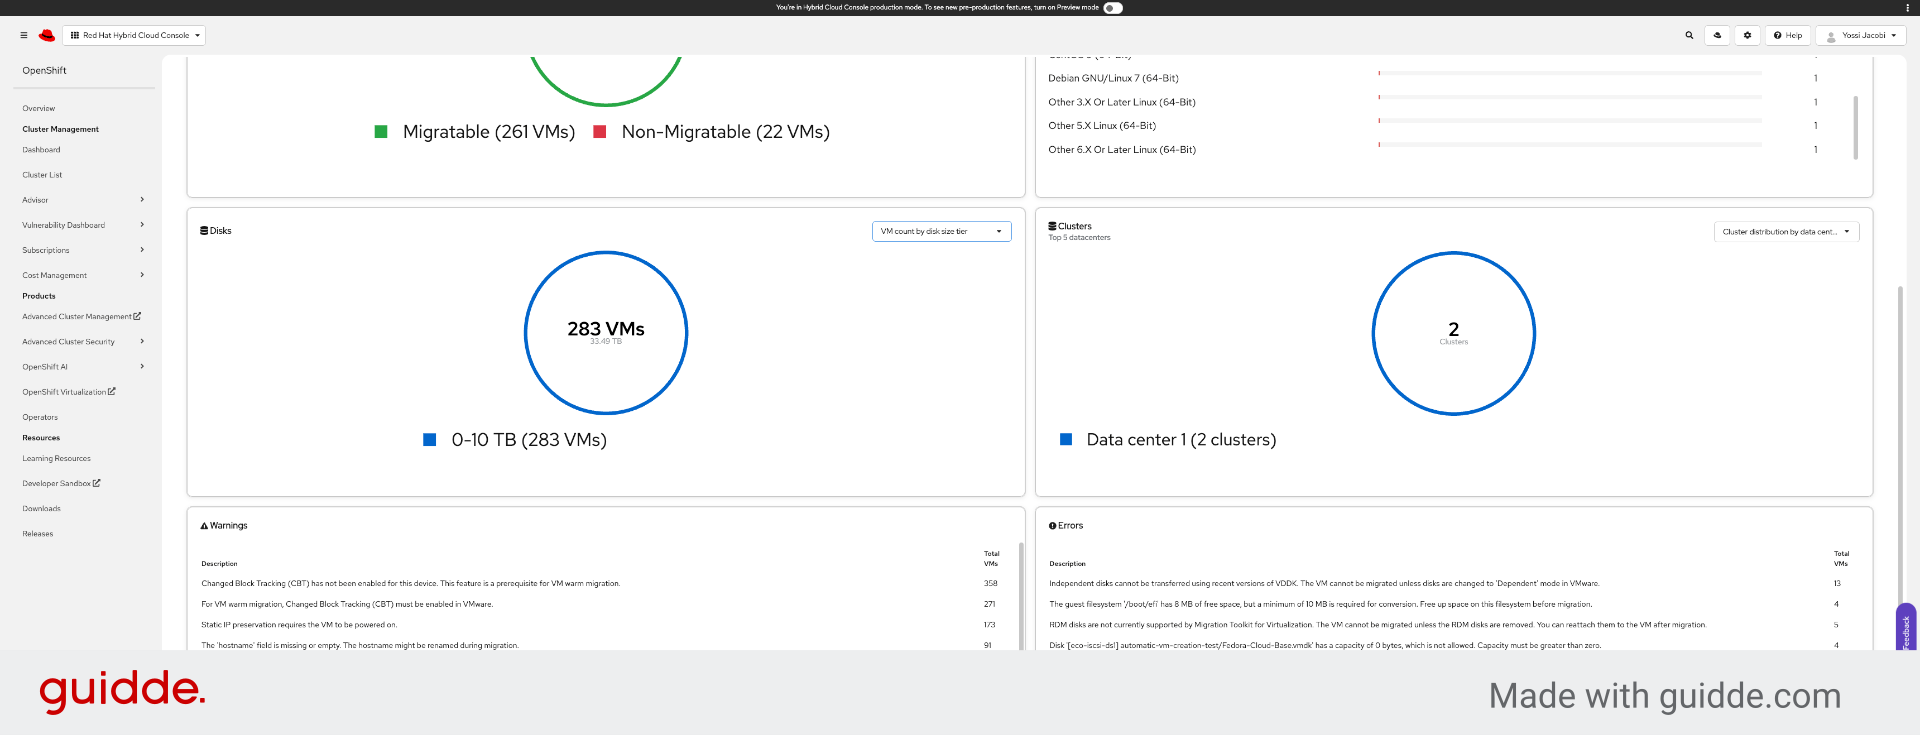Click the Warnings table scrollbar
1920x735 pixels.
tap(1021, 595)
